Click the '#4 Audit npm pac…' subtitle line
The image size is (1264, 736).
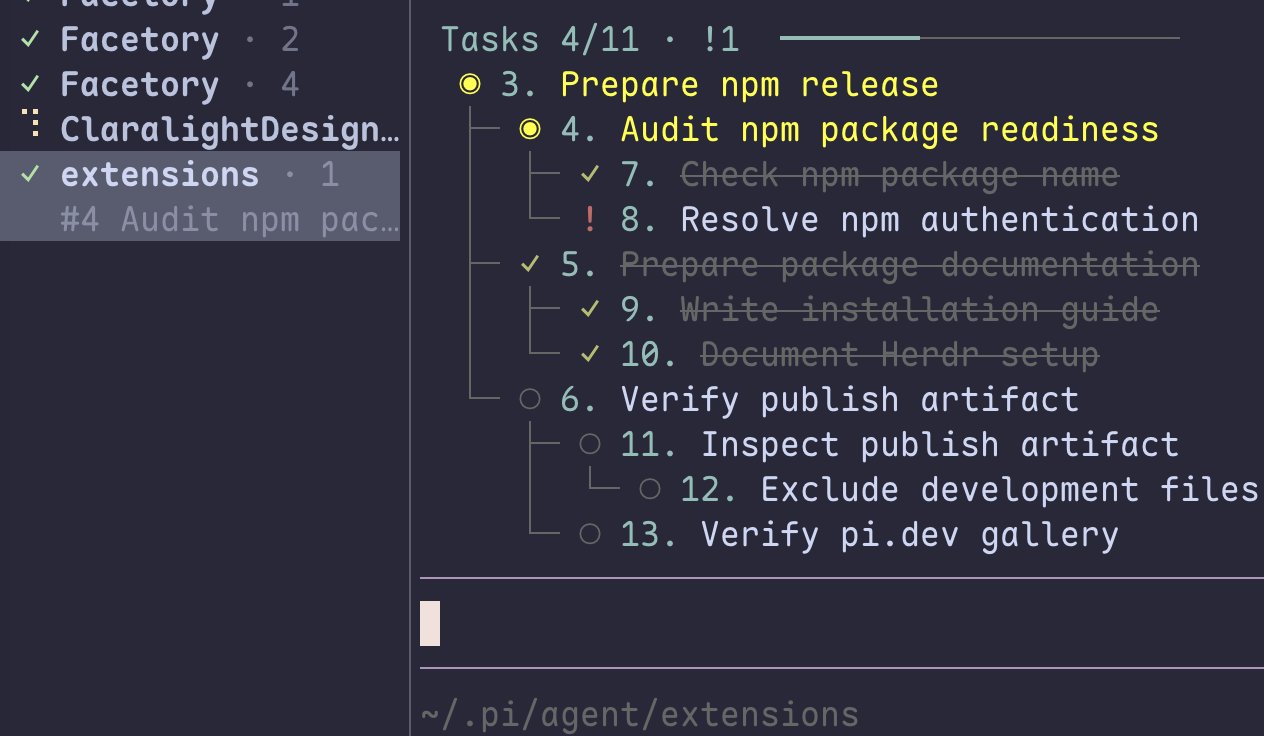(230, 219)
